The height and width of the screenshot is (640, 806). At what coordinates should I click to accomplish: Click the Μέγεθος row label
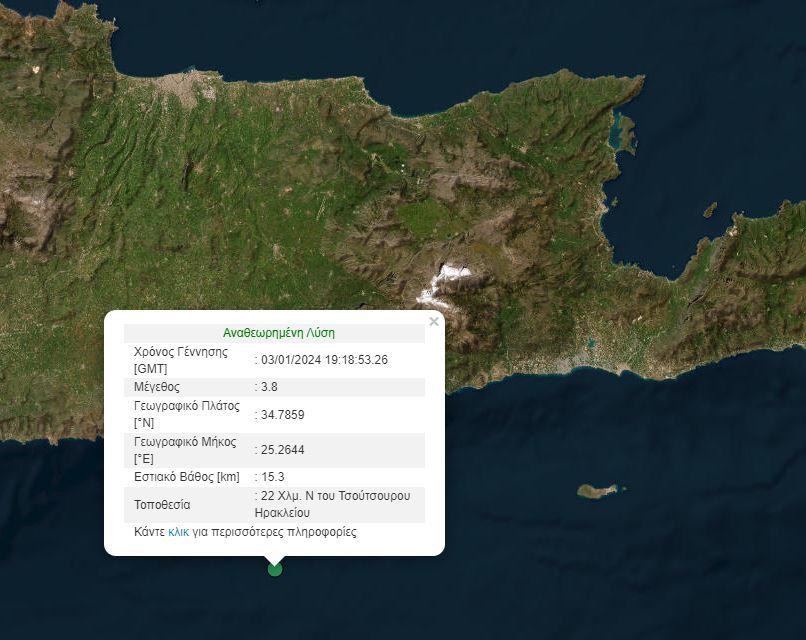pyautogui.click(x=156, y=386)
